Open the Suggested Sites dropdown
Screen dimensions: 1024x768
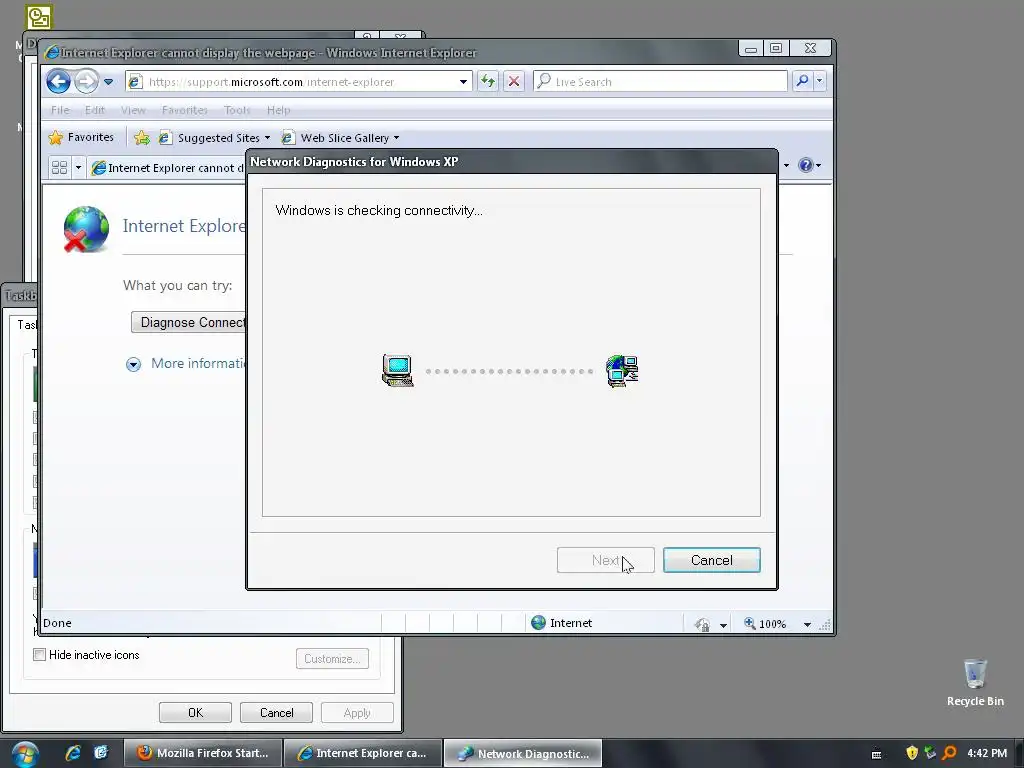(215, 138)
